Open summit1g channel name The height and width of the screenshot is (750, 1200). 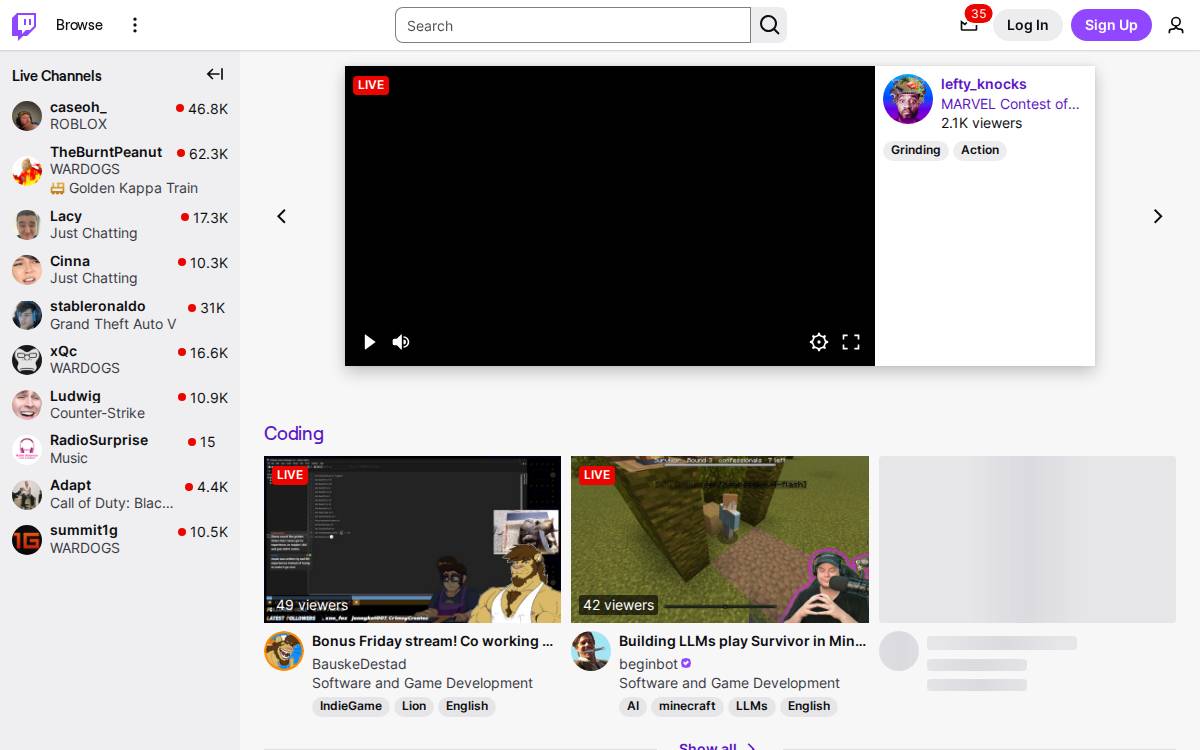pos(84,530)
